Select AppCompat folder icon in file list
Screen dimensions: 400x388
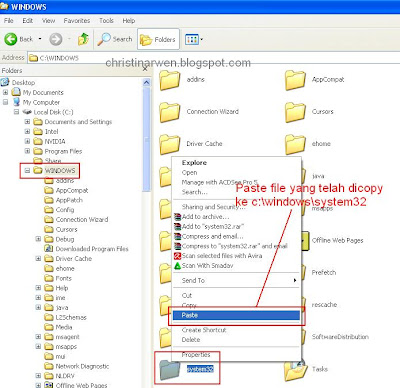pos(295,80)
